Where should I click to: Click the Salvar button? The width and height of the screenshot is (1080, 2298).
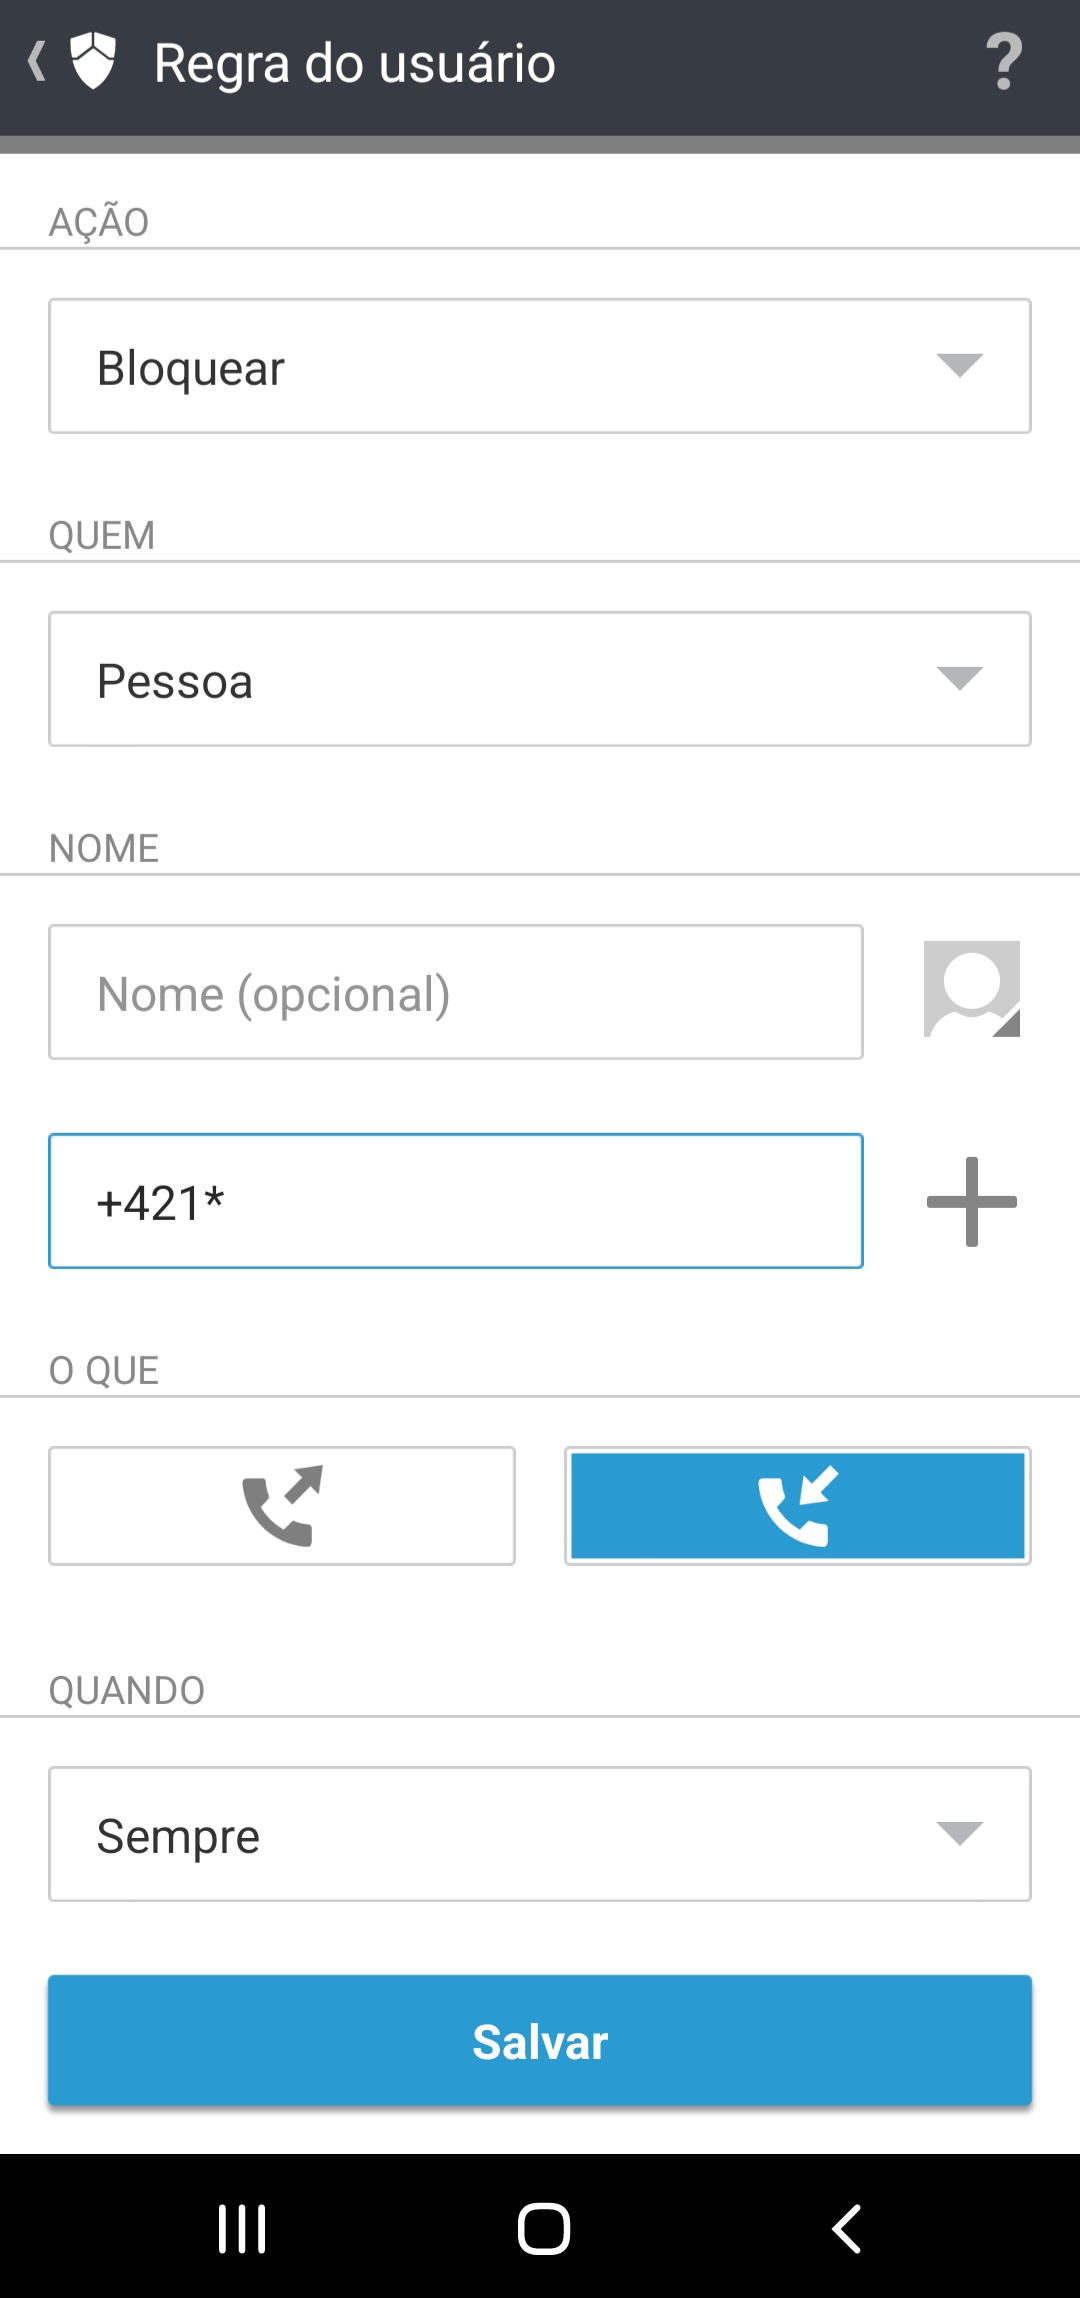540,2041
